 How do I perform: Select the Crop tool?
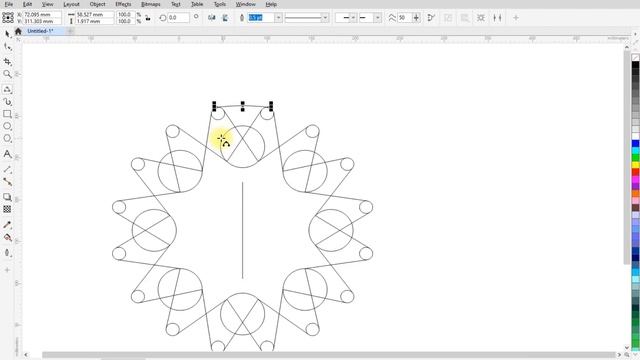[7, 62]
